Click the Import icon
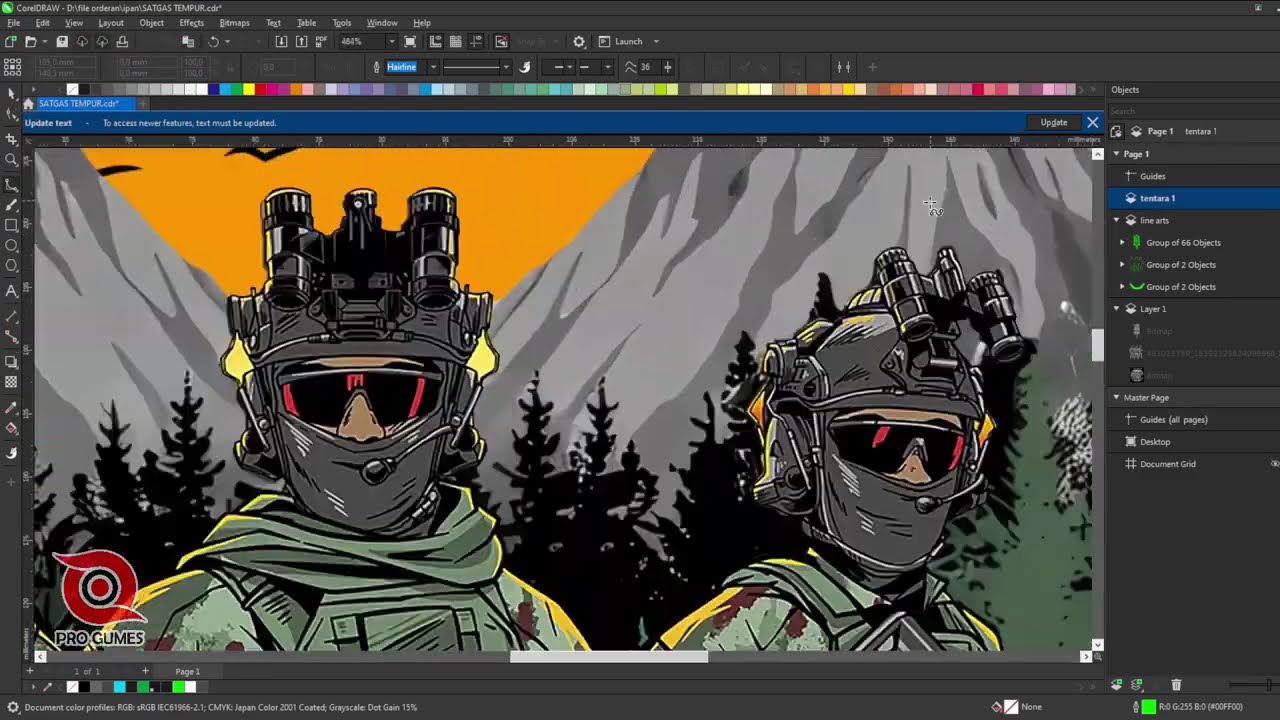The image size is (1280, 720). pos(281,41)
